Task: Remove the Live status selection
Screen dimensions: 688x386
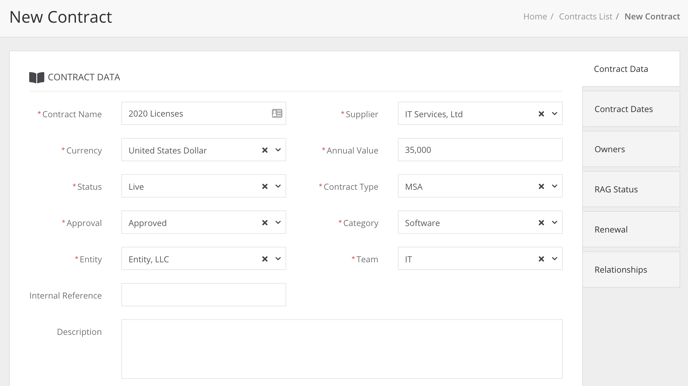Action: (x=265, y=186)
